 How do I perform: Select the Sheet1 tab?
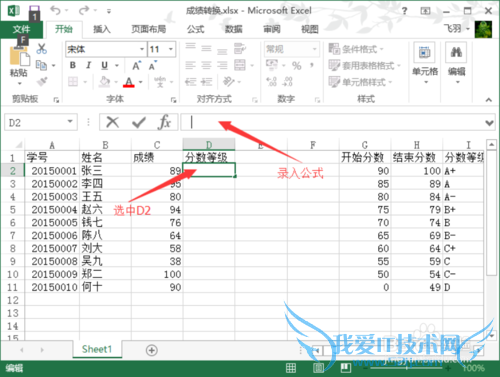(x=97, y=349)
